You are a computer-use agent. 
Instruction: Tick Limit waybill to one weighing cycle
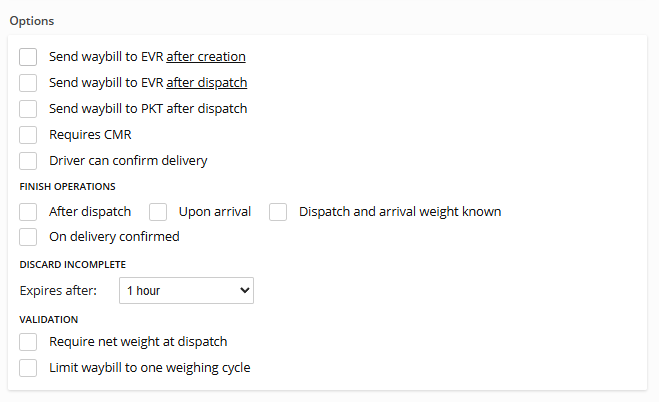pyautogui.click(x=28, y=368)
